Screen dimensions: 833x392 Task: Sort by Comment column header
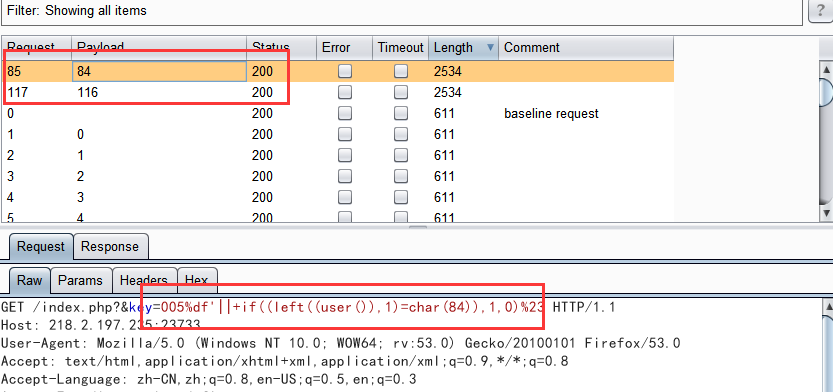click(586, 48)
